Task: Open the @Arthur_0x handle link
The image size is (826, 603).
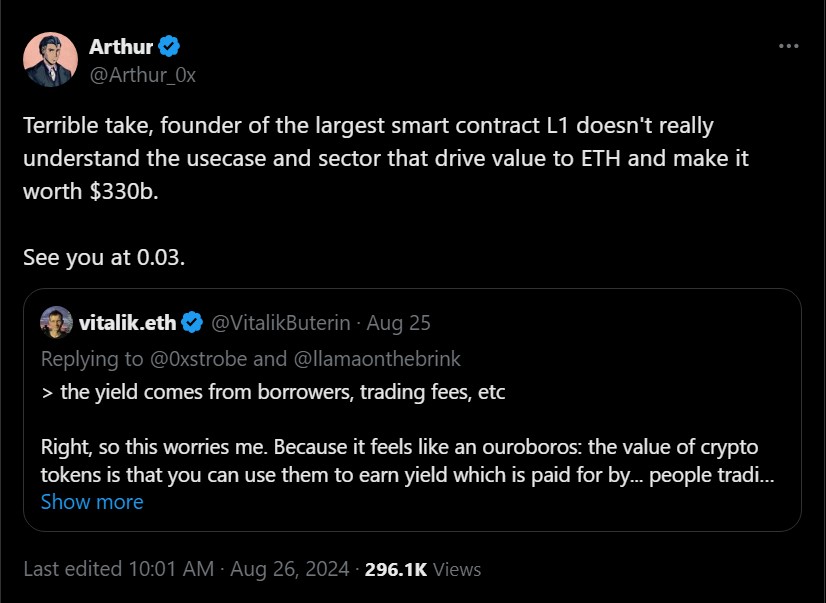Action: click(143, 75)
